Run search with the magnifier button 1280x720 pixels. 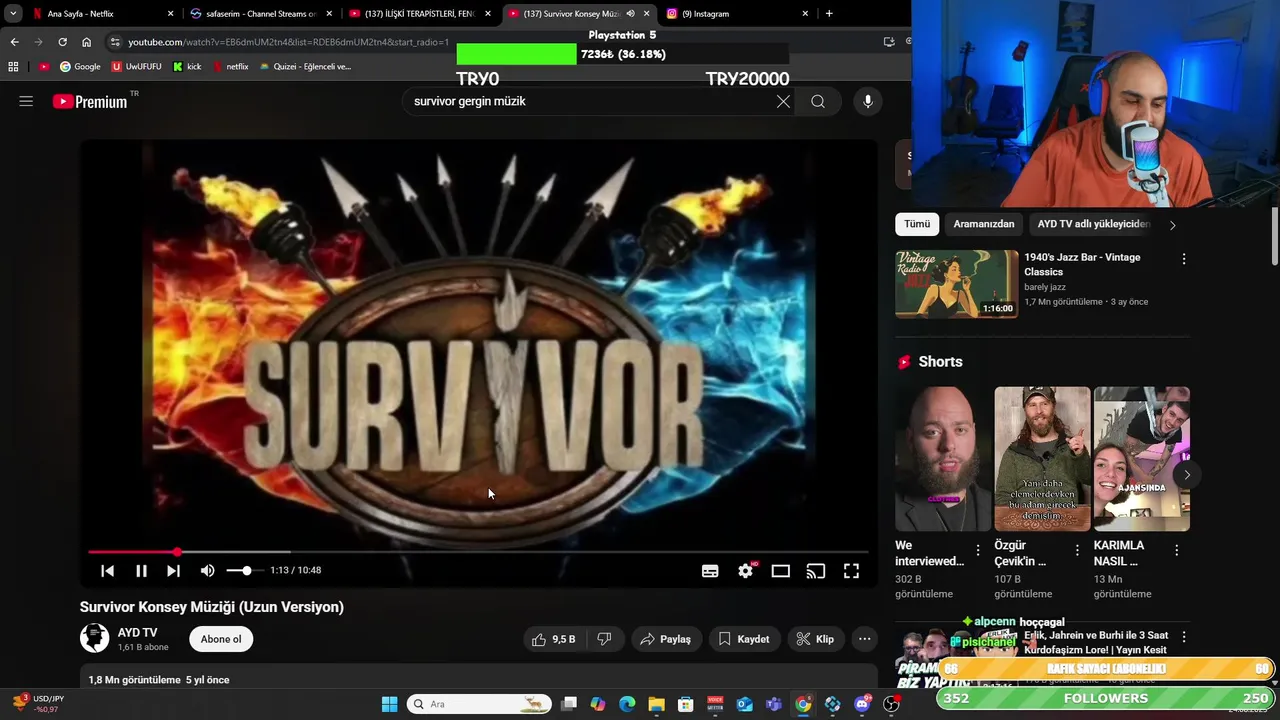coord(818,101)
